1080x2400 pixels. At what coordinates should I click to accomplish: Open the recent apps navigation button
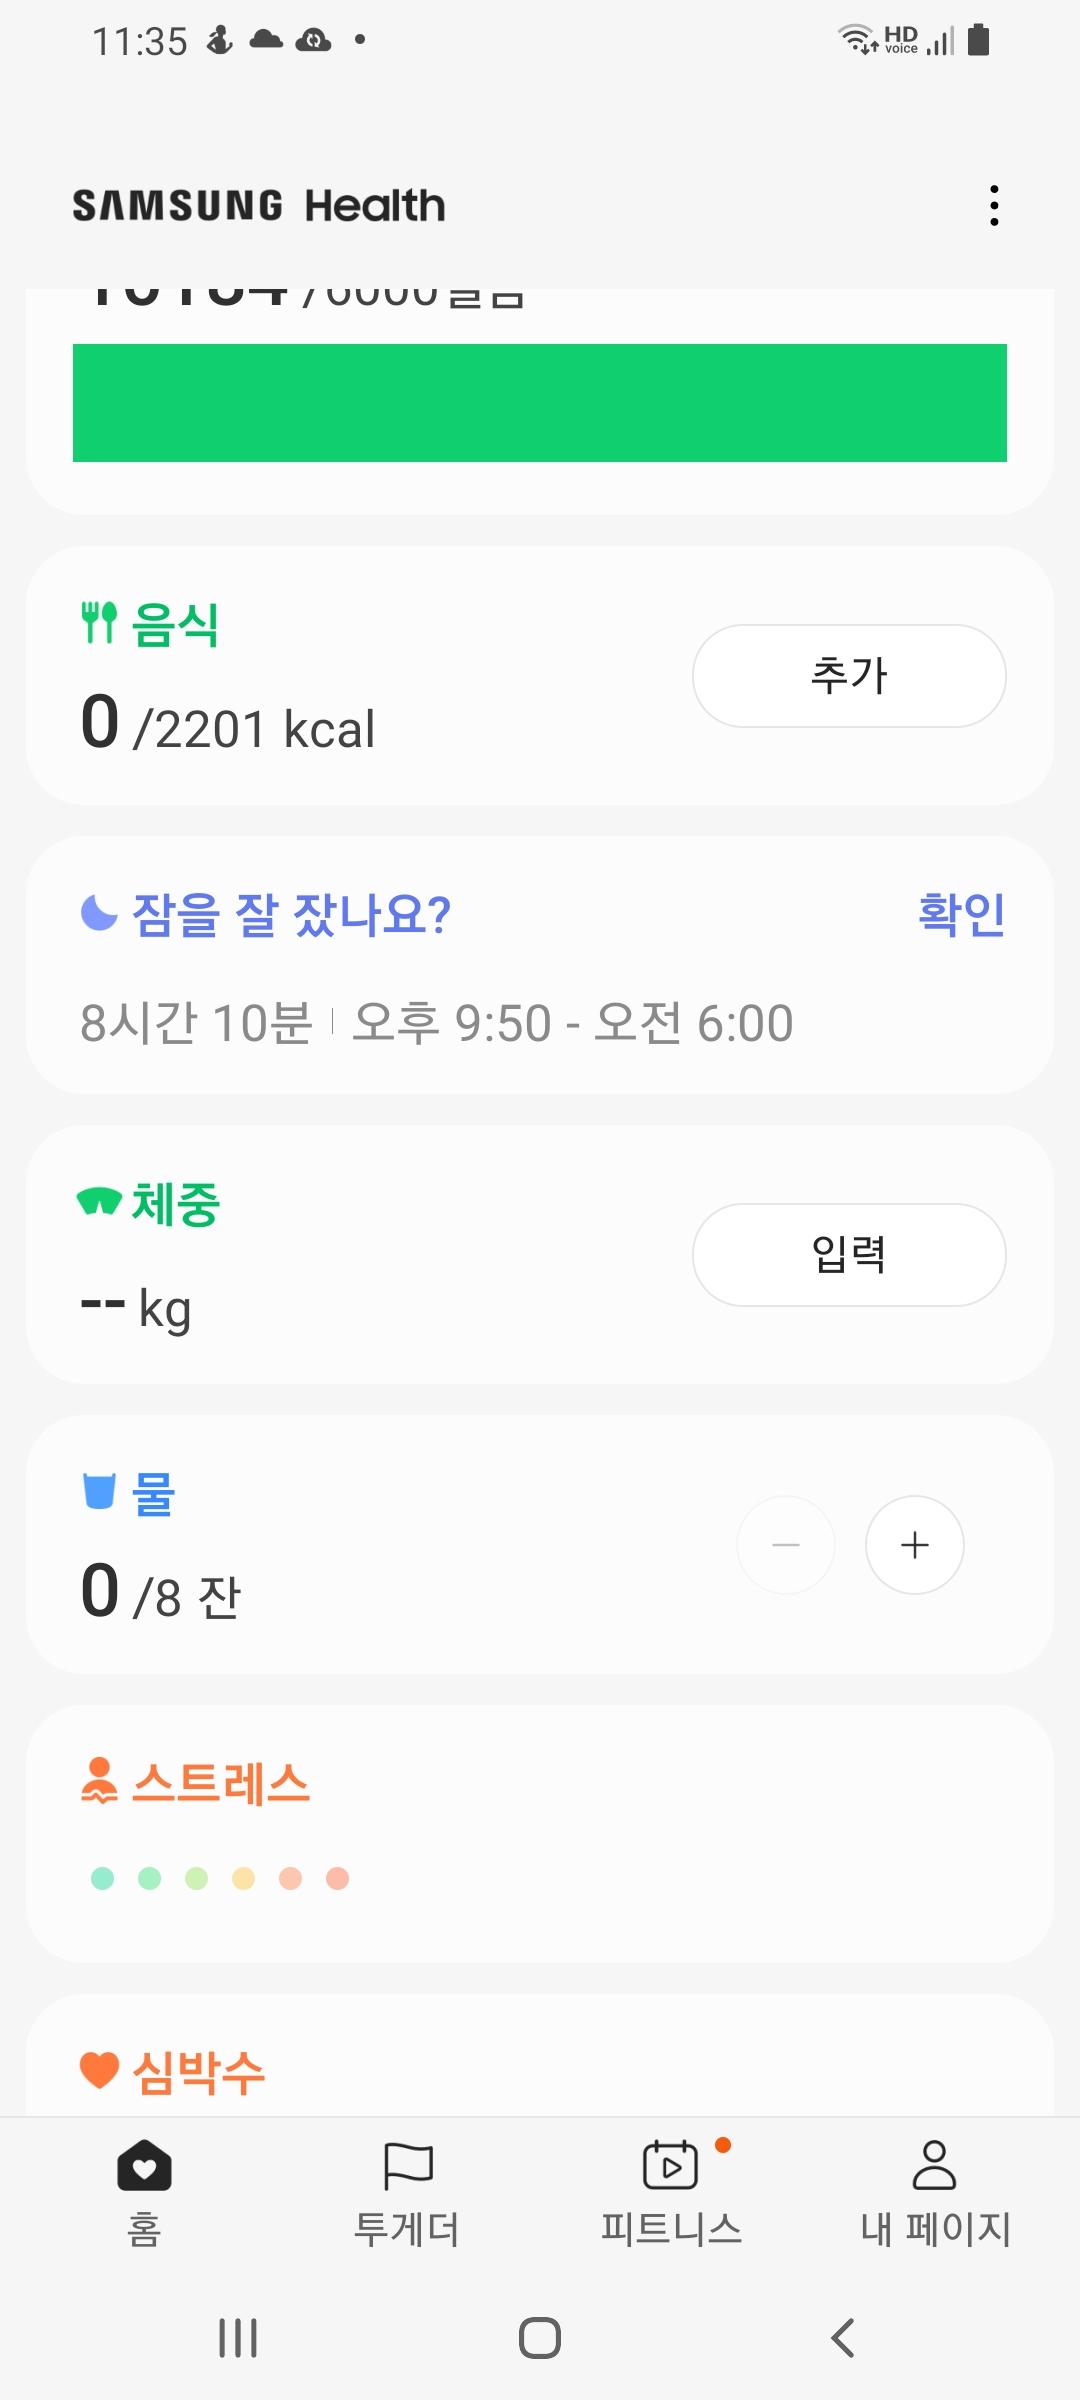pyautogui.click(x=238, y=2338)
